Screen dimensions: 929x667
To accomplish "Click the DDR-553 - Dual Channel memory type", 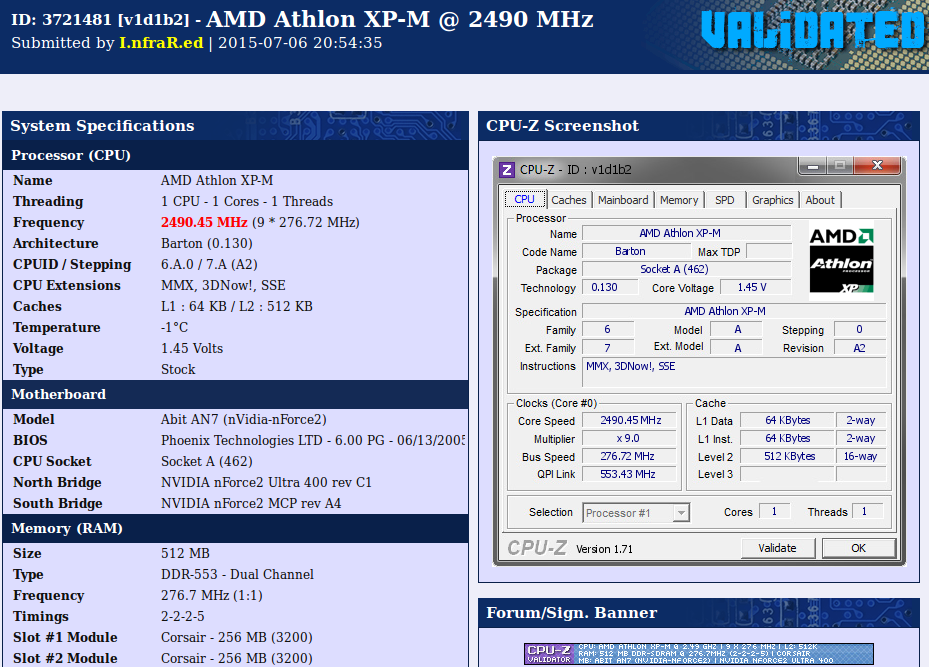I will pyautogui.click(x=237, y=574).
